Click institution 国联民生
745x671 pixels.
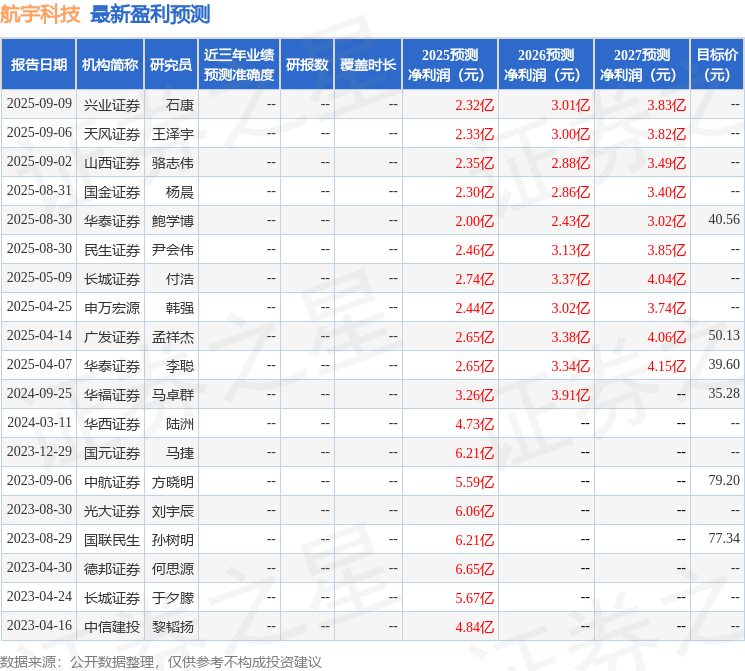[x=112, y=540]
